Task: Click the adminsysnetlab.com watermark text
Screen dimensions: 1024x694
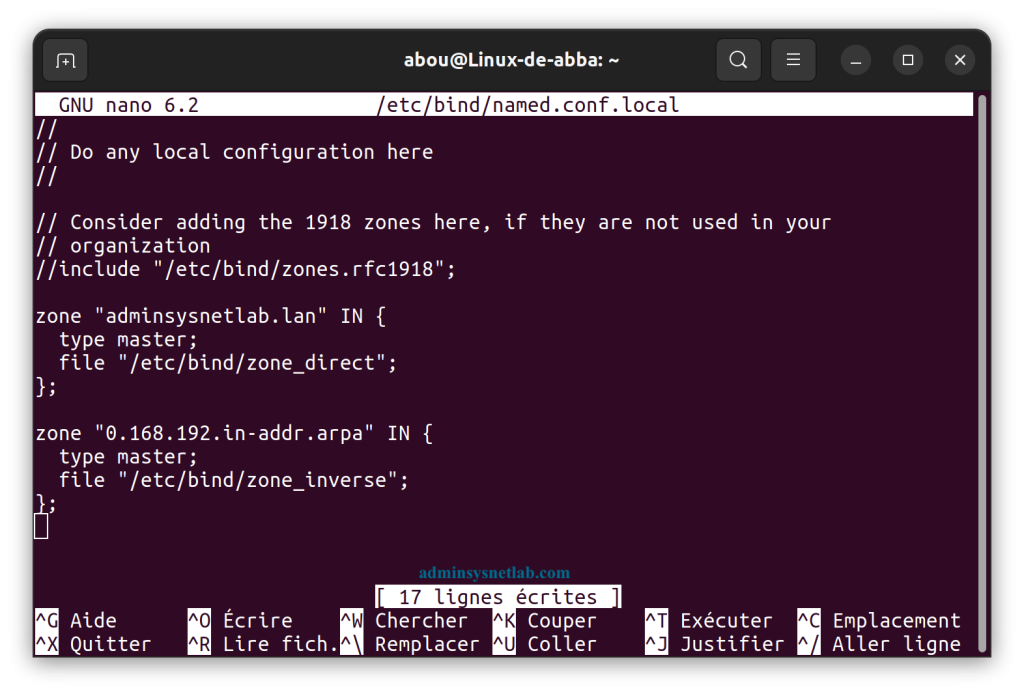Action: pos(494,573)
